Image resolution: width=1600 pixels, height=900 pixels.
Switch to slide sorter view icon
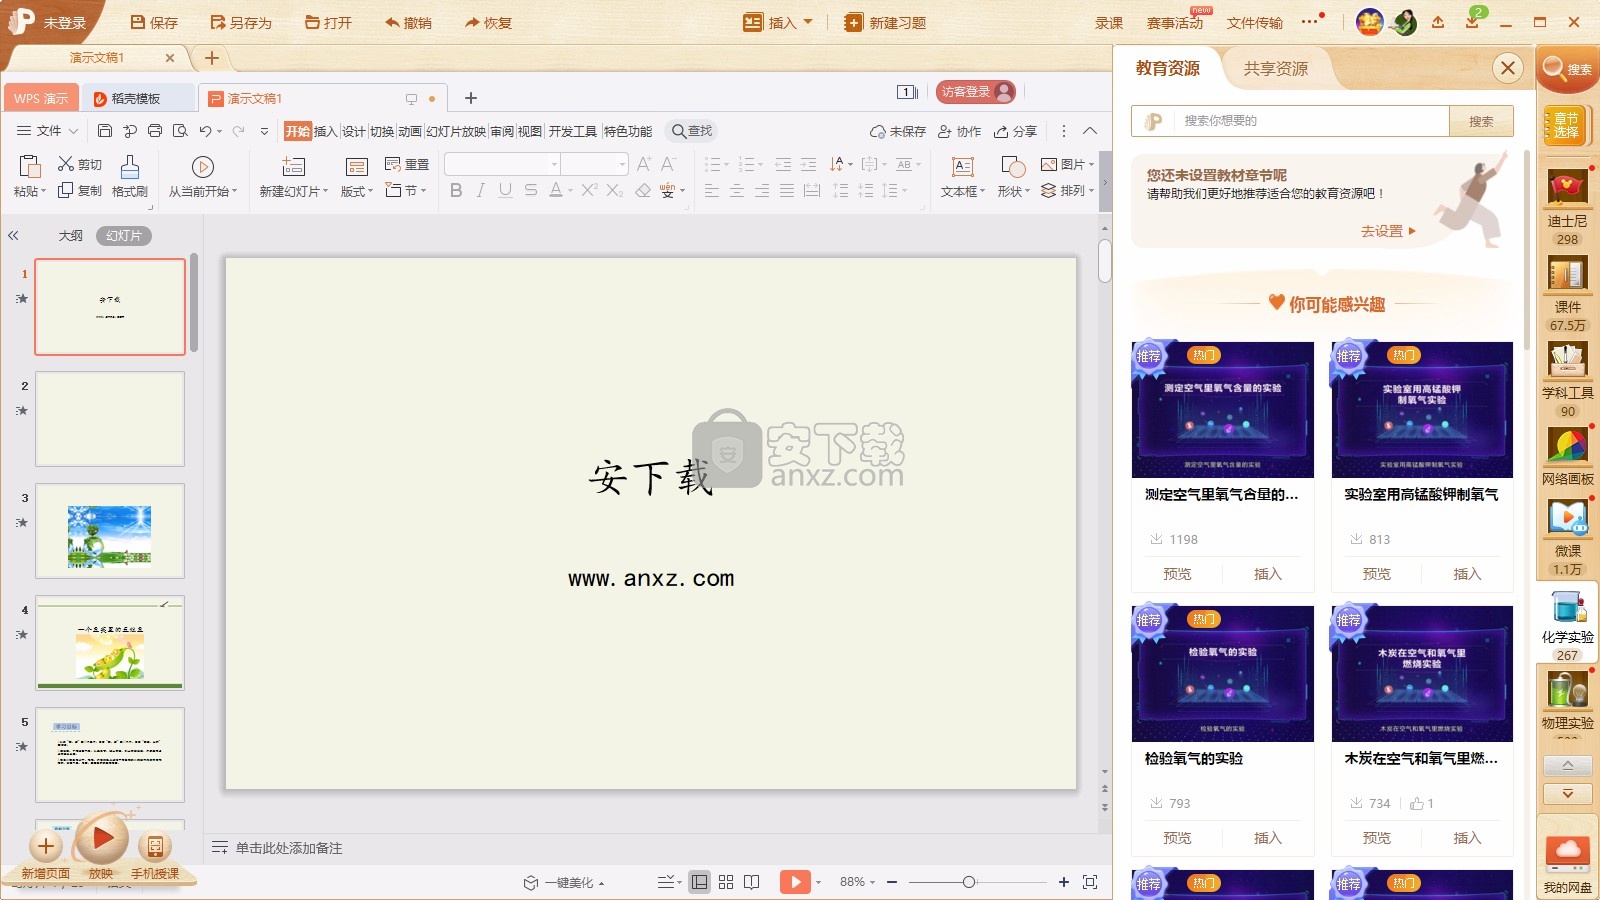pos(726,882)
